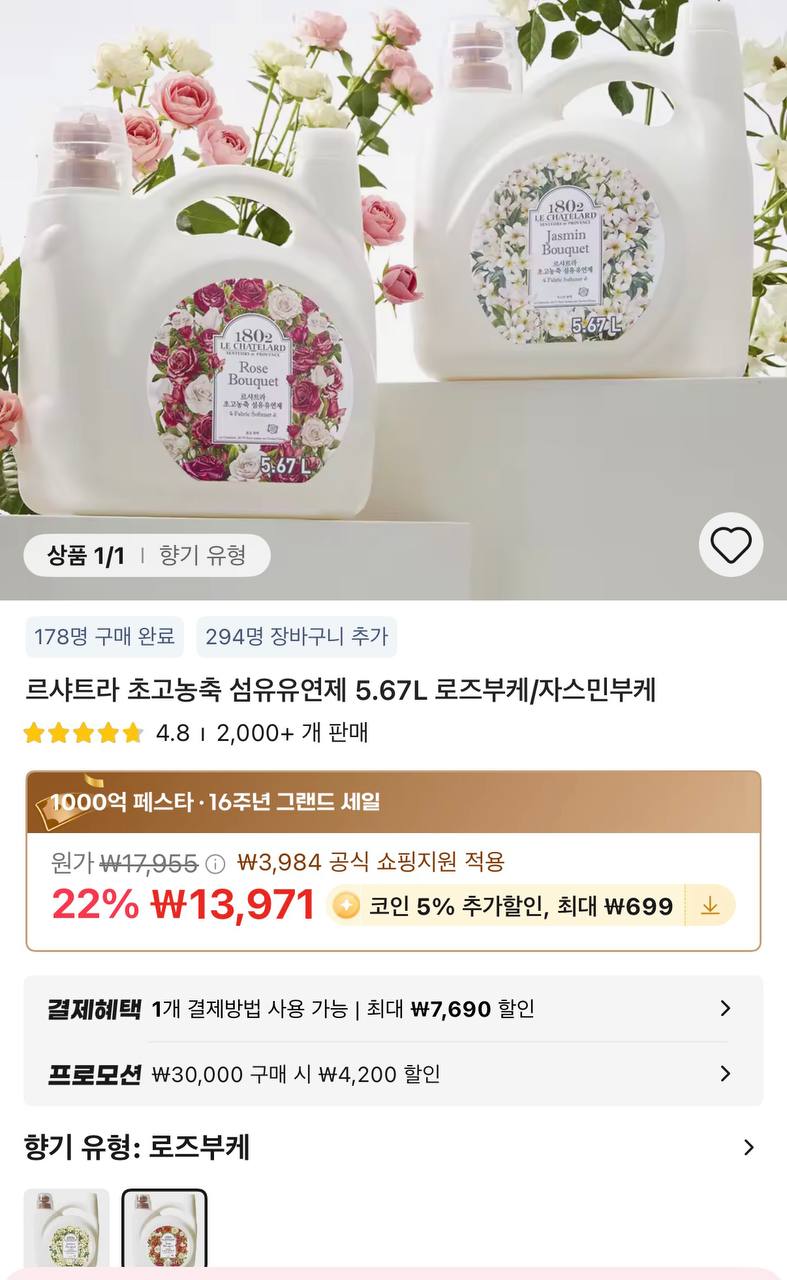Click the five-star rating icons
Viewport: 787px width, 1280px height.
point(84,733)
